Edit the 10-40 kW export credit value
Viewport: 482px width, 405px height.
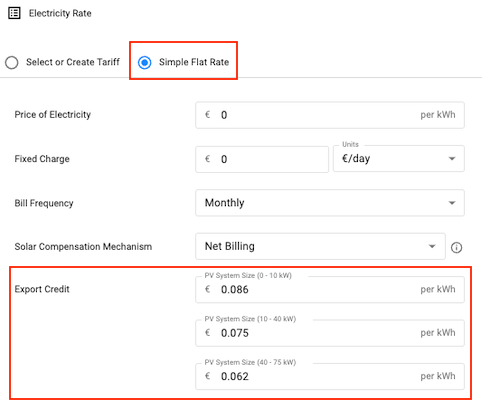click(x=330, y=333)
